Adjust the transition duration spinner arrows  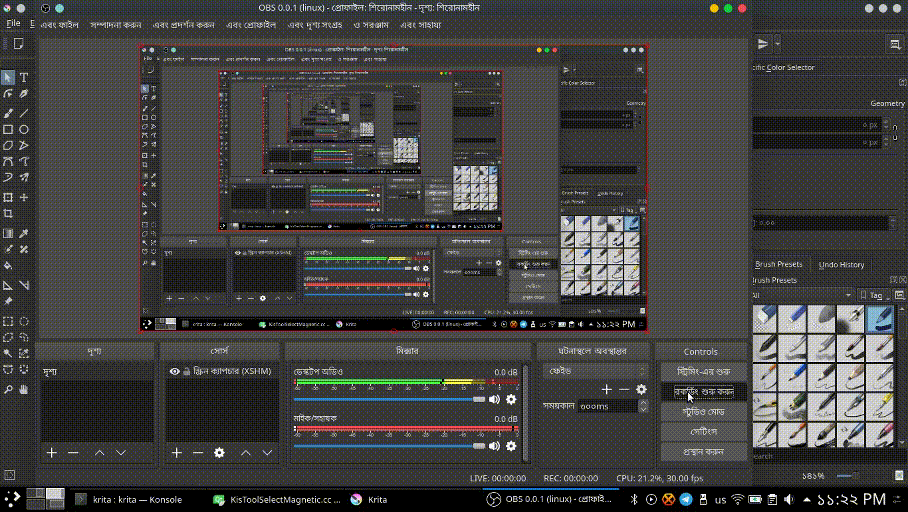pyautogui.click(x=643, y=406)
